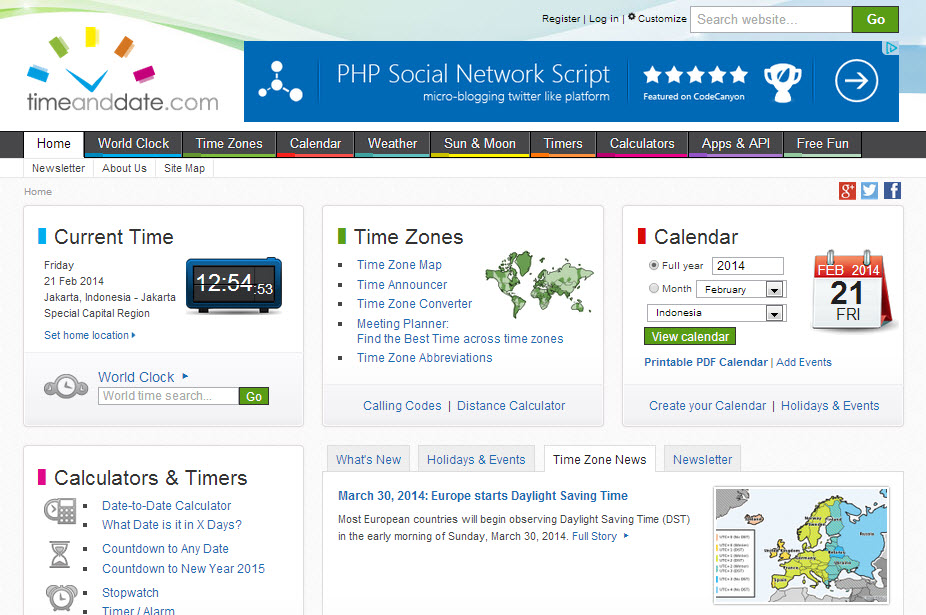Open the Site Map submenu link
This screenshot has width=926, height=615.
pos(184,168)
